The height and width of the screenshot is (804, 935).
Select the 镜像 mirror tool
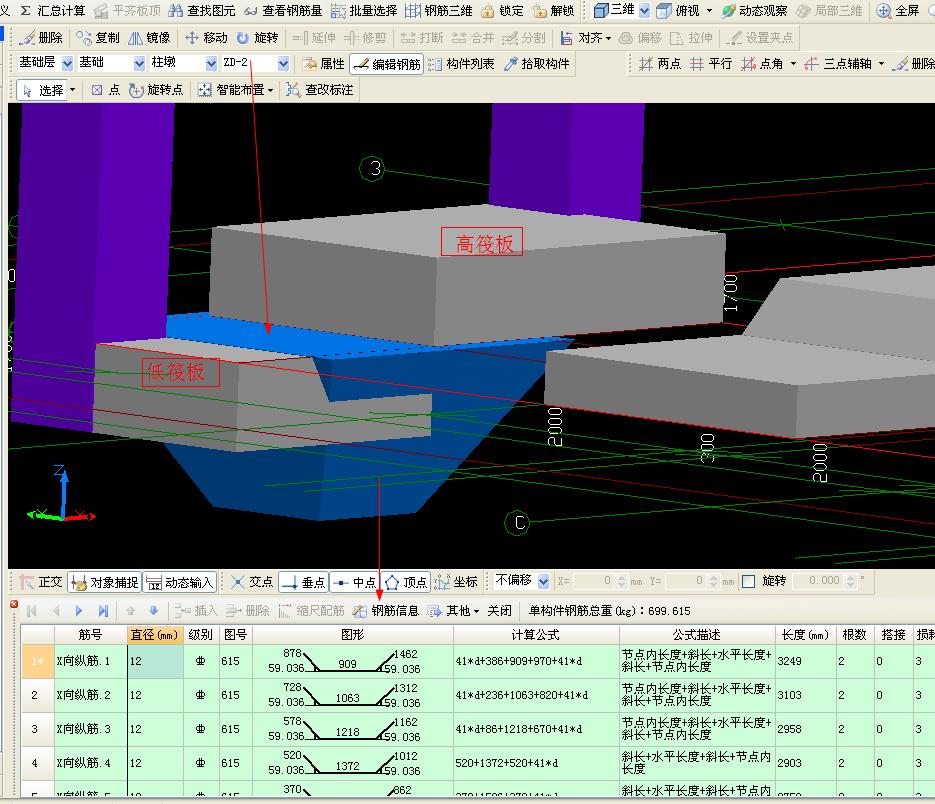[x=150, y=38]
